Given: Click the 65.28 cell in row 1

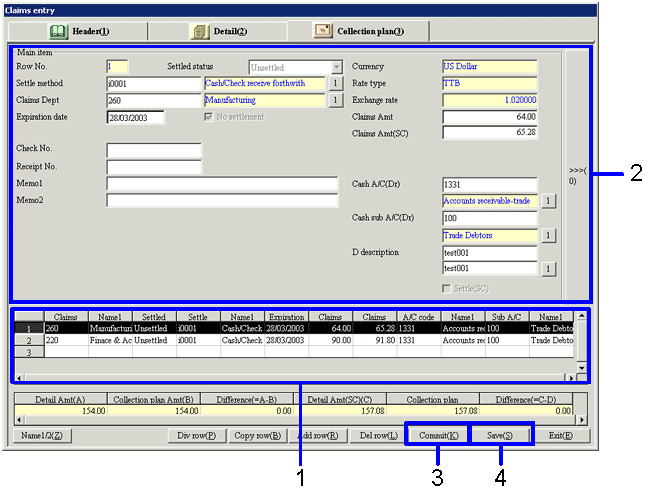Looking at the screenshot, I should click(x=375, y=329).
